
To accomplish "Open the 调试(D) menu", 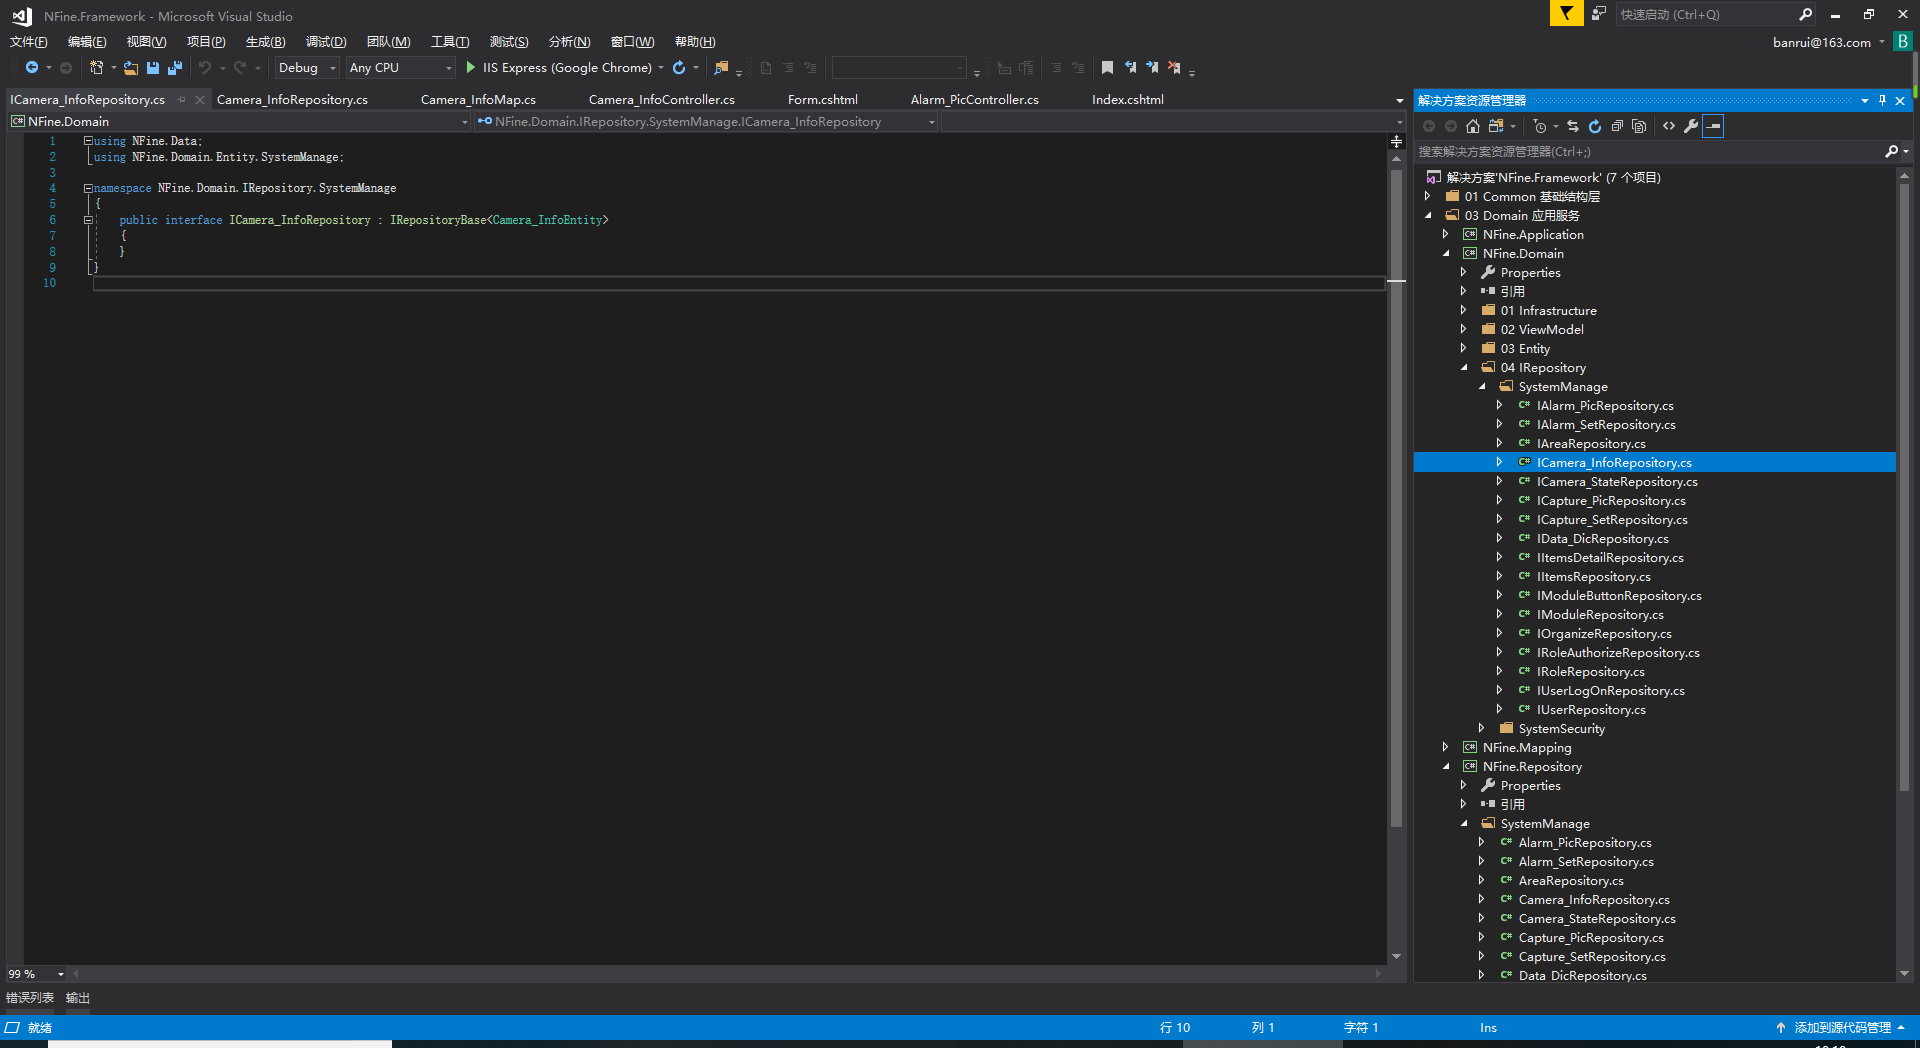I will (326, 41).
